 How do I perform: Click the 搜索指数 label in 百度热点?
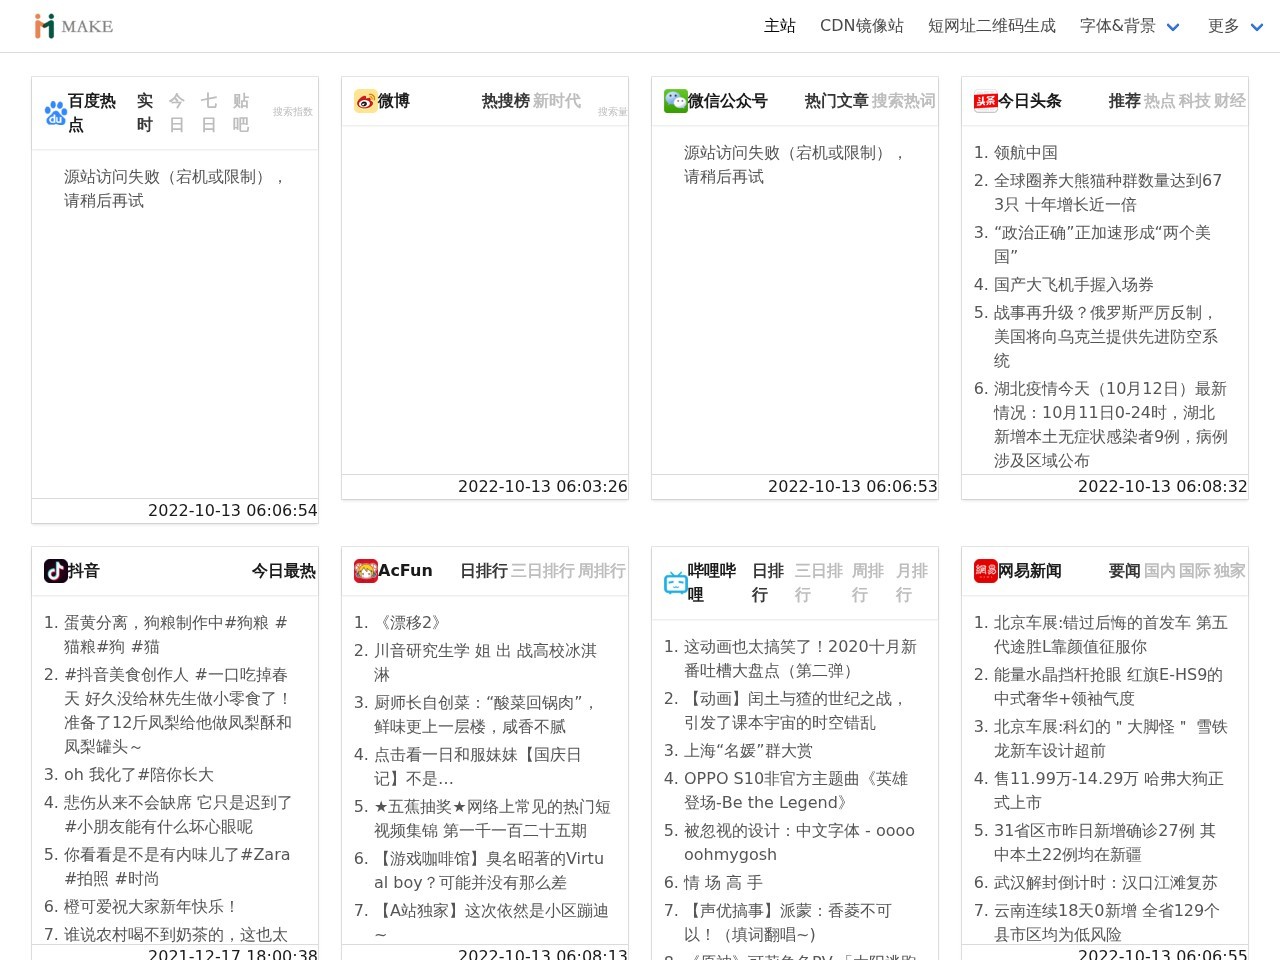(293, 112)
